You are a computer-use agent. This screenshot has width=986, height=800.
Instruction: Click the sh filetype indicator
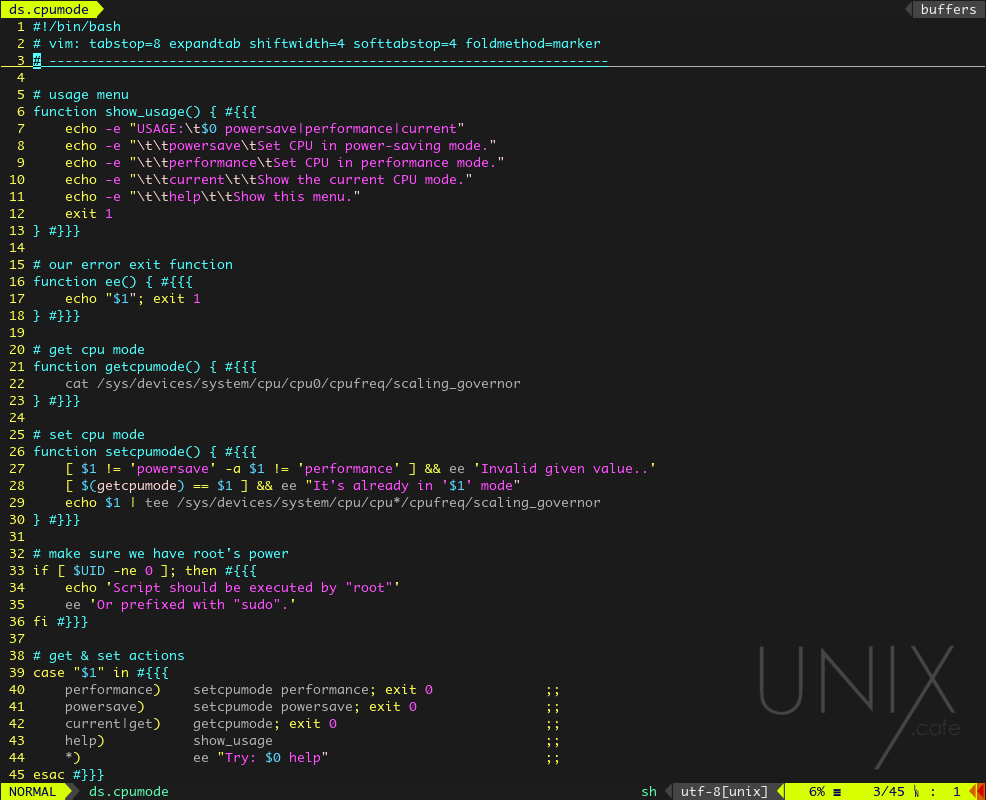(x=648, y=791)
